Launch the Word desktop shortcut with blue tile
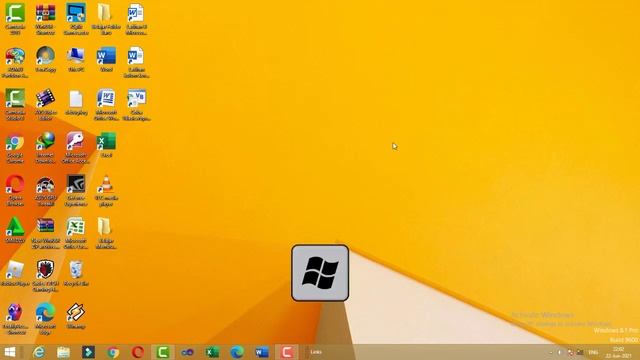Screen dimensions: 640x360 point(106,59)
